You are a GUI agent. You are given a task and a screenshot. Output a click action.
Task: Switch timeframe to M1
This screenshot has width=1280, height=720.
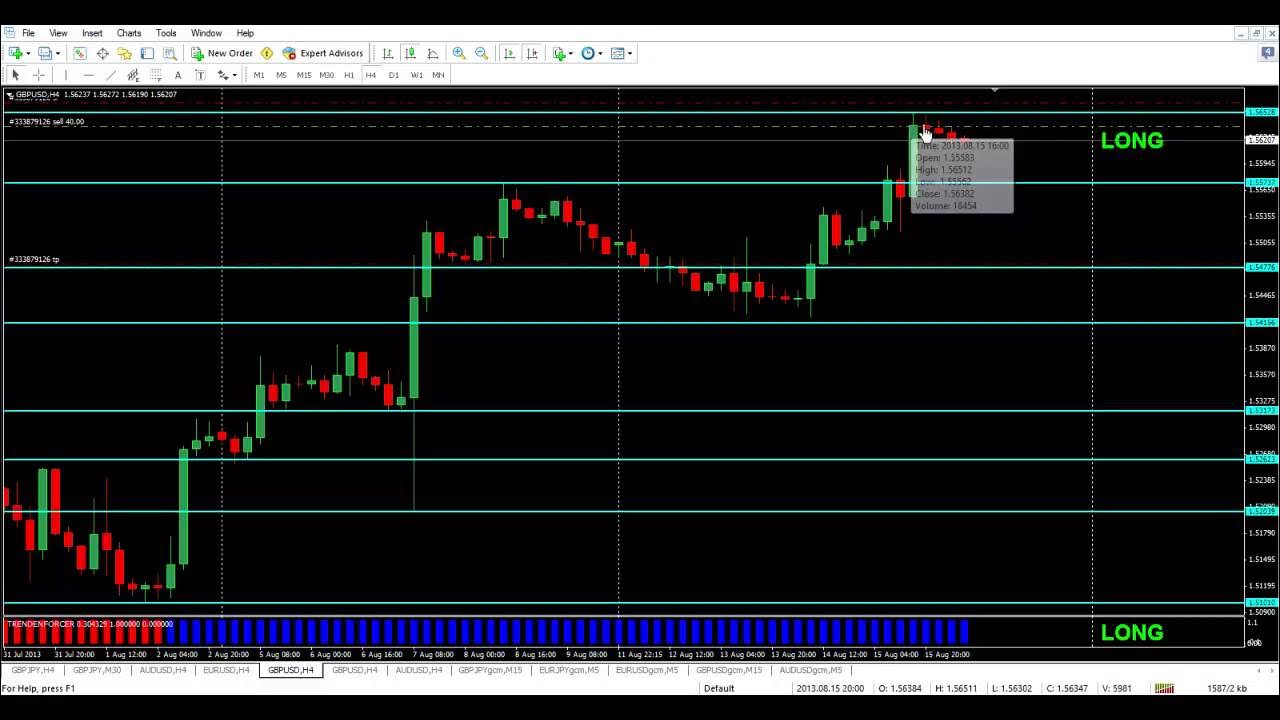pos(259,75)
